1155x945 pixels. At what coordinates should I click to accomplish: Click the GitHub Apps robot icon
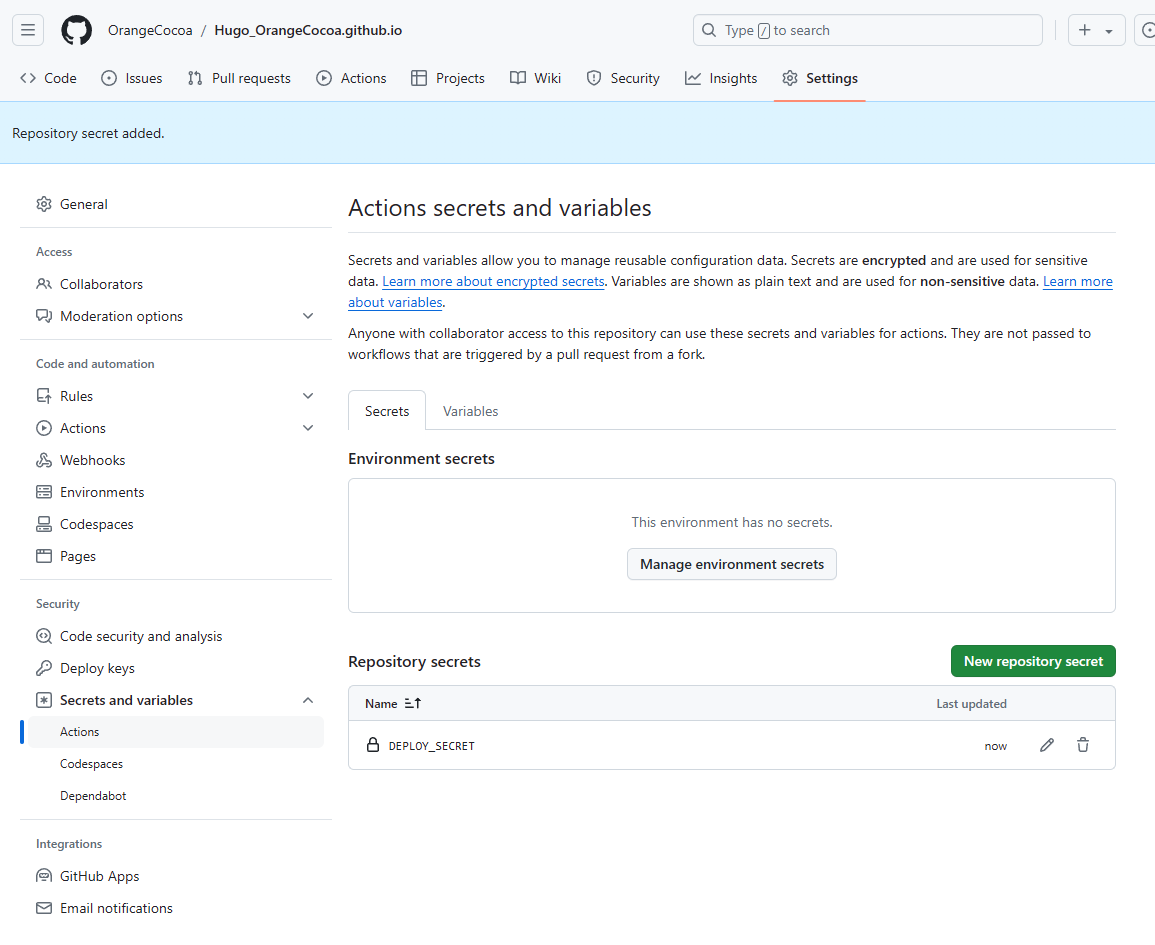[x=44, y=876]
